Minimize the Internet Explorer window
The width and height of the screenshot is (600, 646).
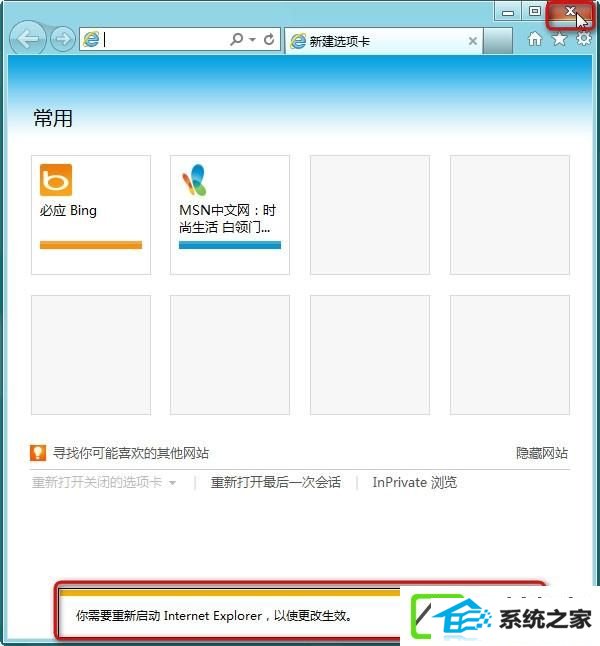[508, 12]
